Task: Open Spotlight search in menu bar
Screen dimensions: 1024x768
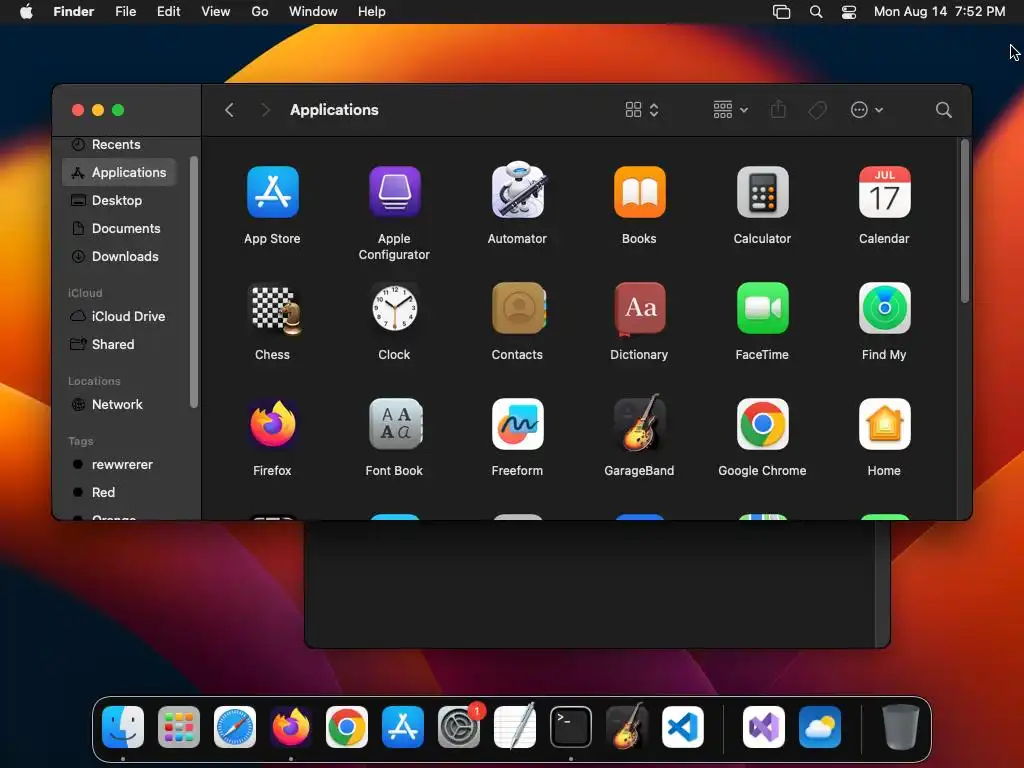Action: tap(816, 12)
